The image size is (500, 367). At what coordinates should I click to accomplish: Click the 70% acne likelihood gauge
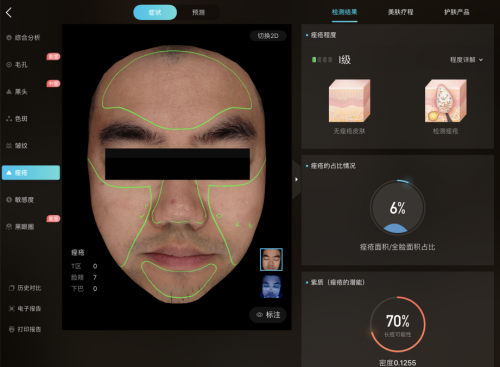pyautogui.click(x=397, y=324)
